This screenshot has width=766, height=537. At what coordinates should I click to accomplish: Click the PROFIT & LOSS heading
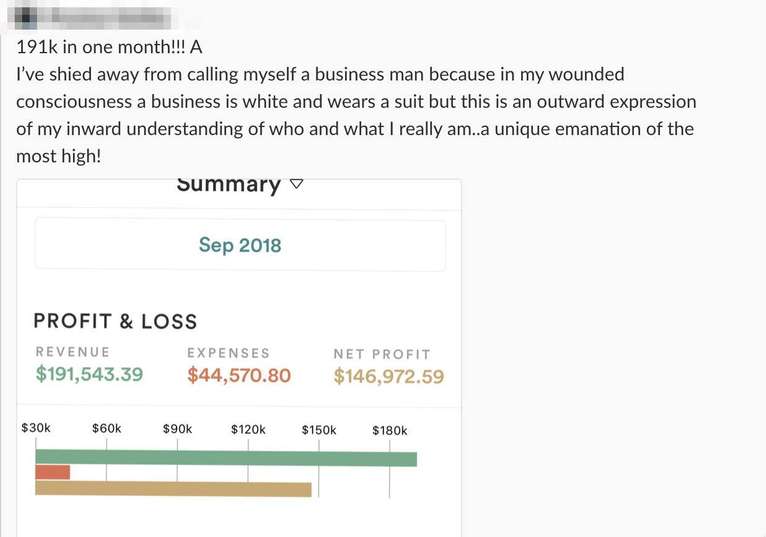pyautogui.click(x=115, y=321)
